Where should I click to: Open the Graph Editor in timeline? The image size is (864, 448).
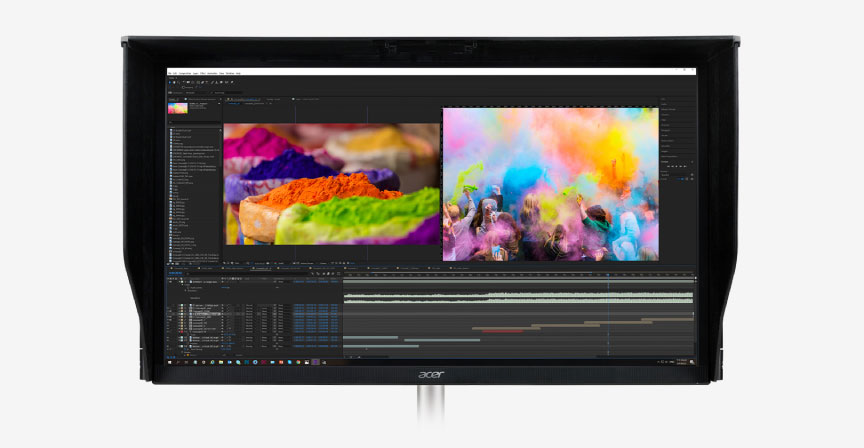(x=339, y=273)
